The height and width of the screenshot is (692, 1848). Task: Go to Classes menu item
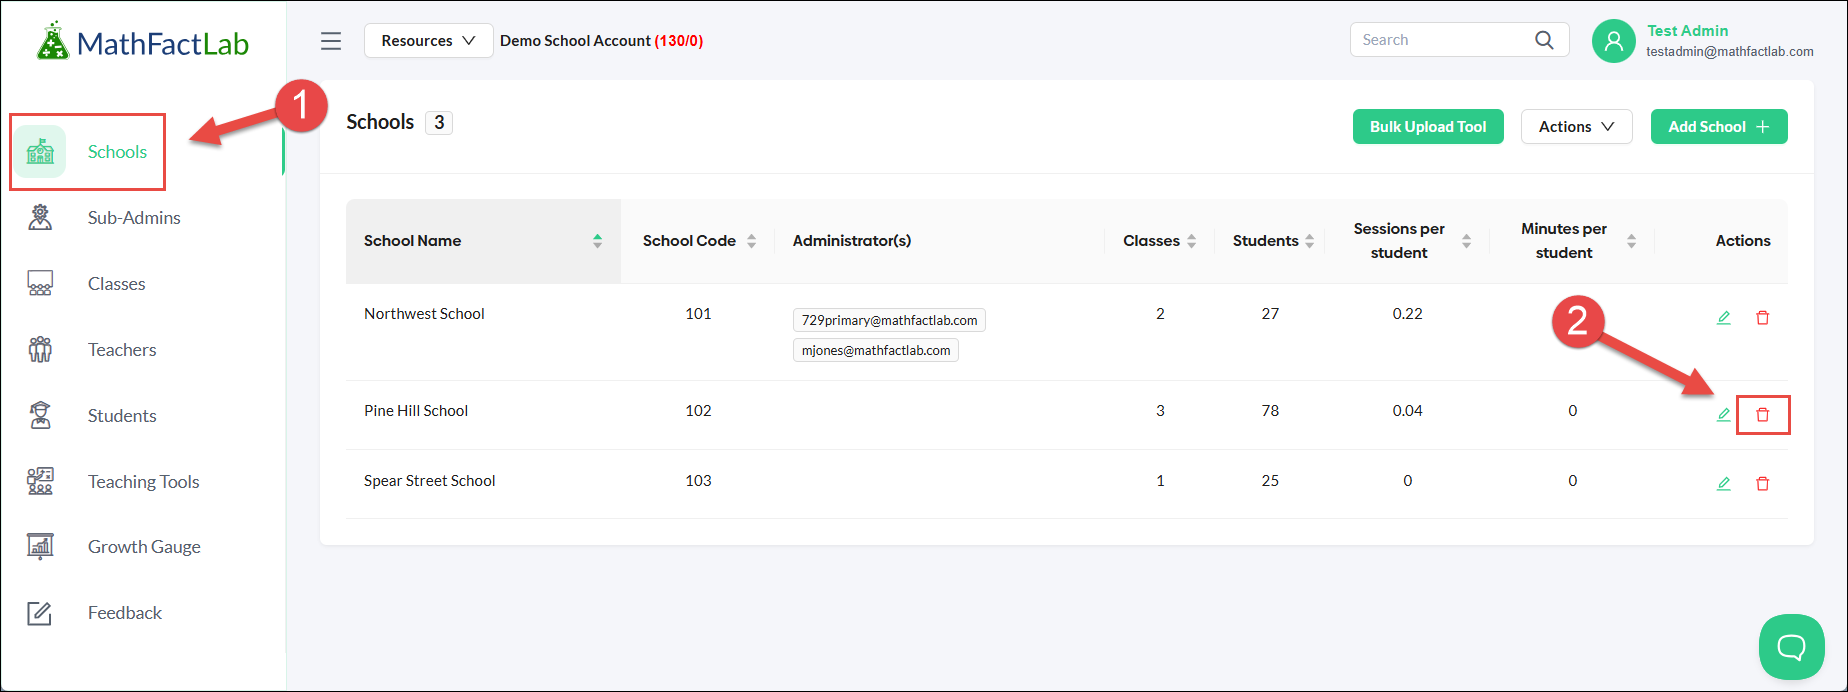tap(116, 283)
